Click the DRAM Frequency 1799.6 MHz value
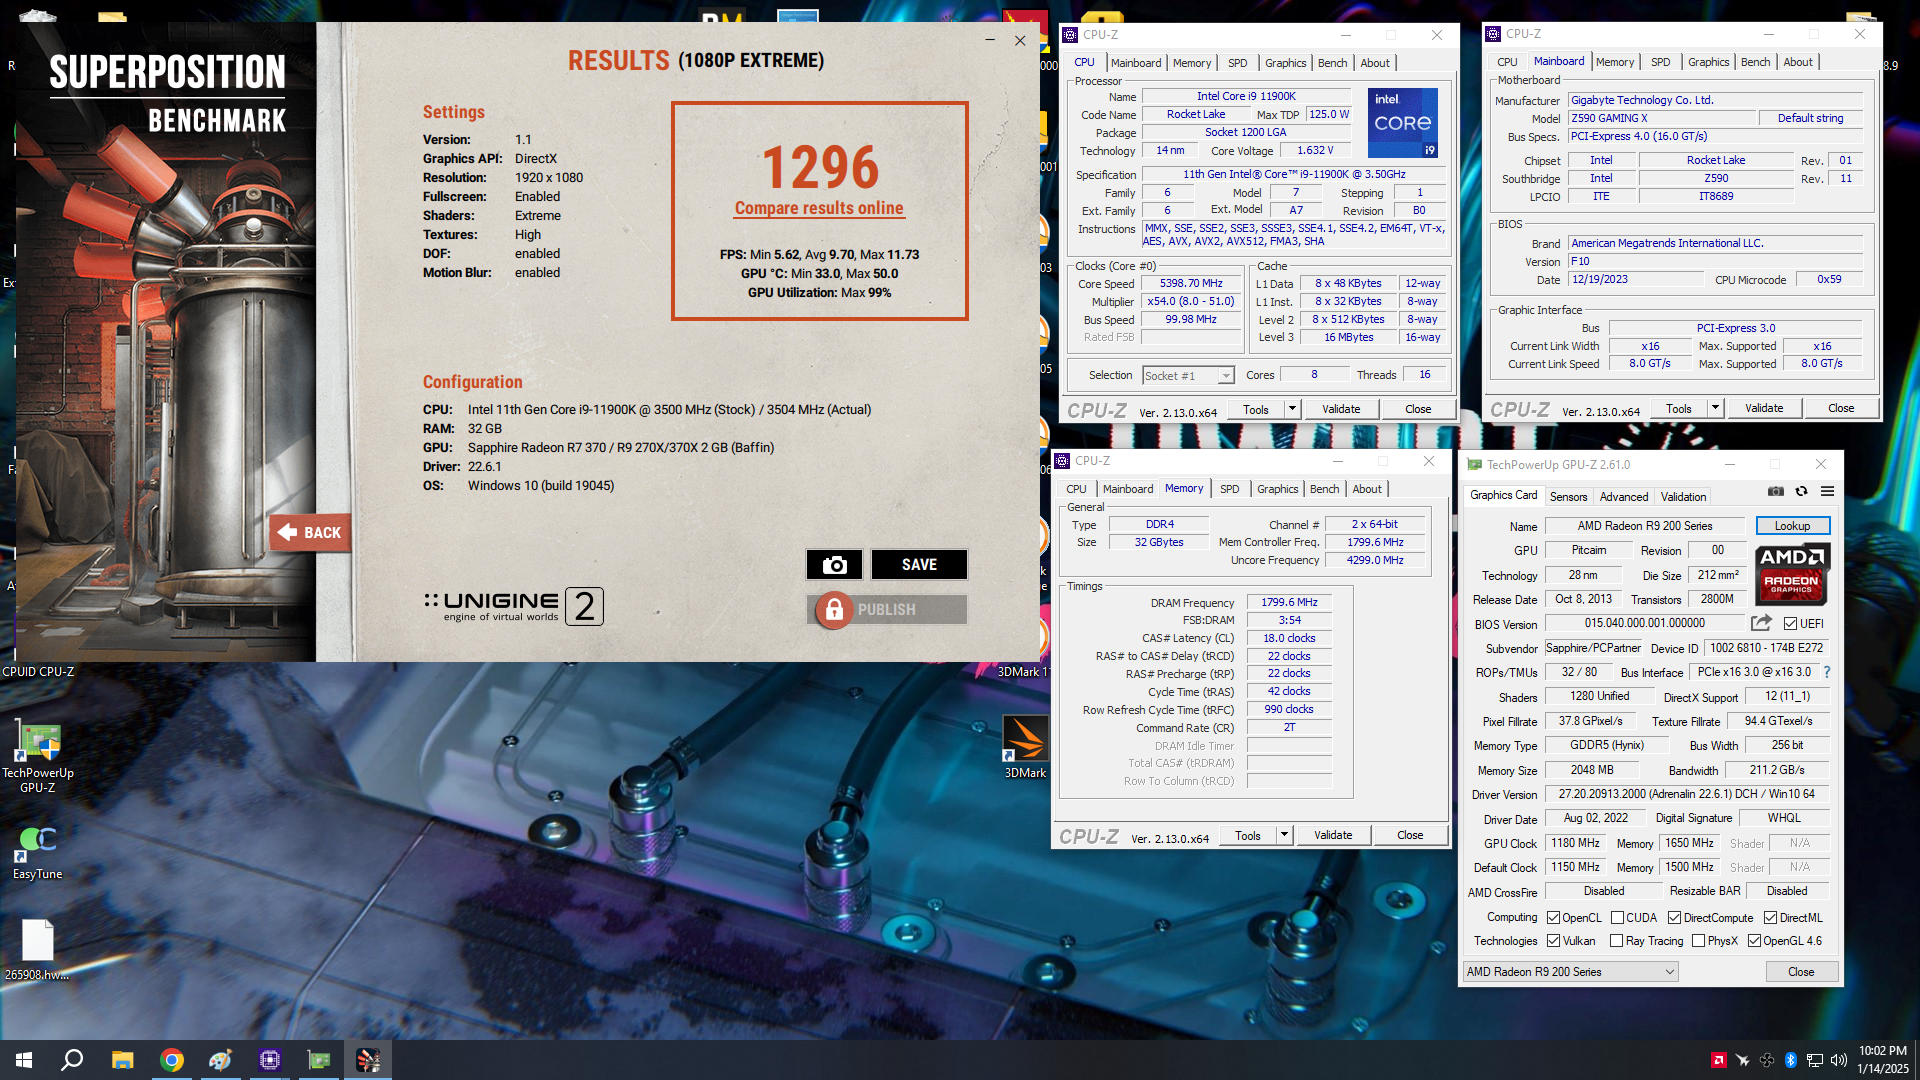Screen dimensions: 1920x1080 [1289, 603]
